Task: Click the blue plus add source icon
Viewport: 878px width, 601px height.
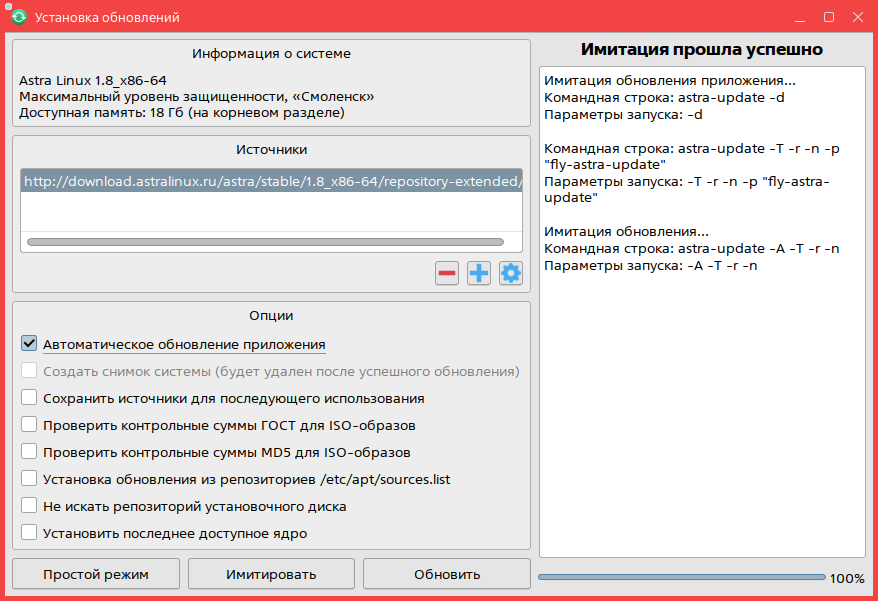Action: (x=479, y=273)
